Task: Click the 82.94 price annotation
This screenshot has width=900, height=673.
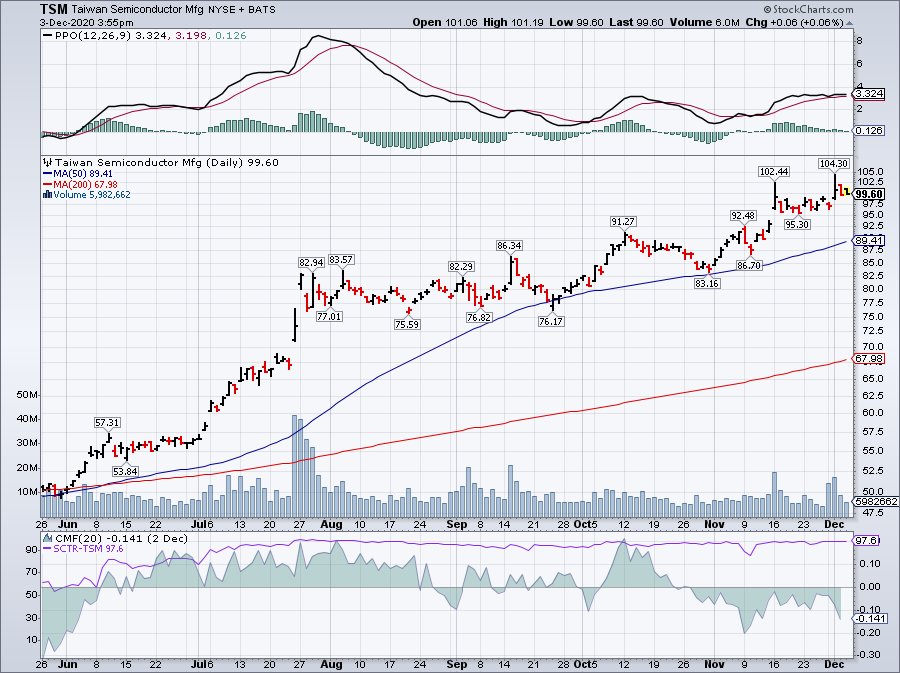Action: coord(311,262)
